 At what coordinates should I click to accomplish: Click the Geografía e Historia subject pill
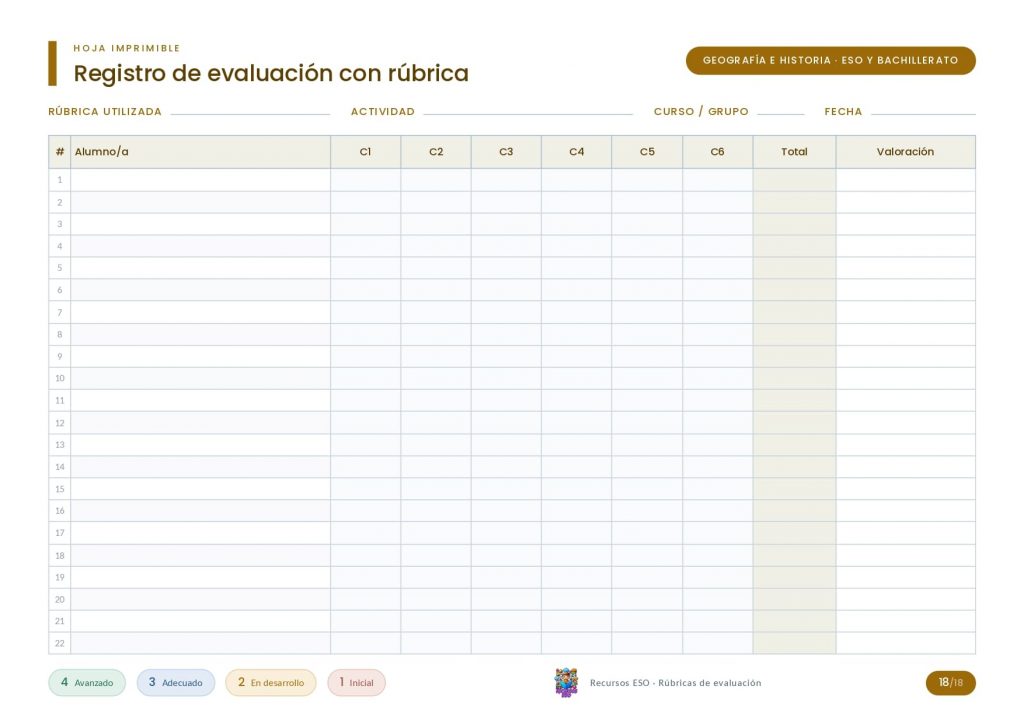[x=831, y=60]
